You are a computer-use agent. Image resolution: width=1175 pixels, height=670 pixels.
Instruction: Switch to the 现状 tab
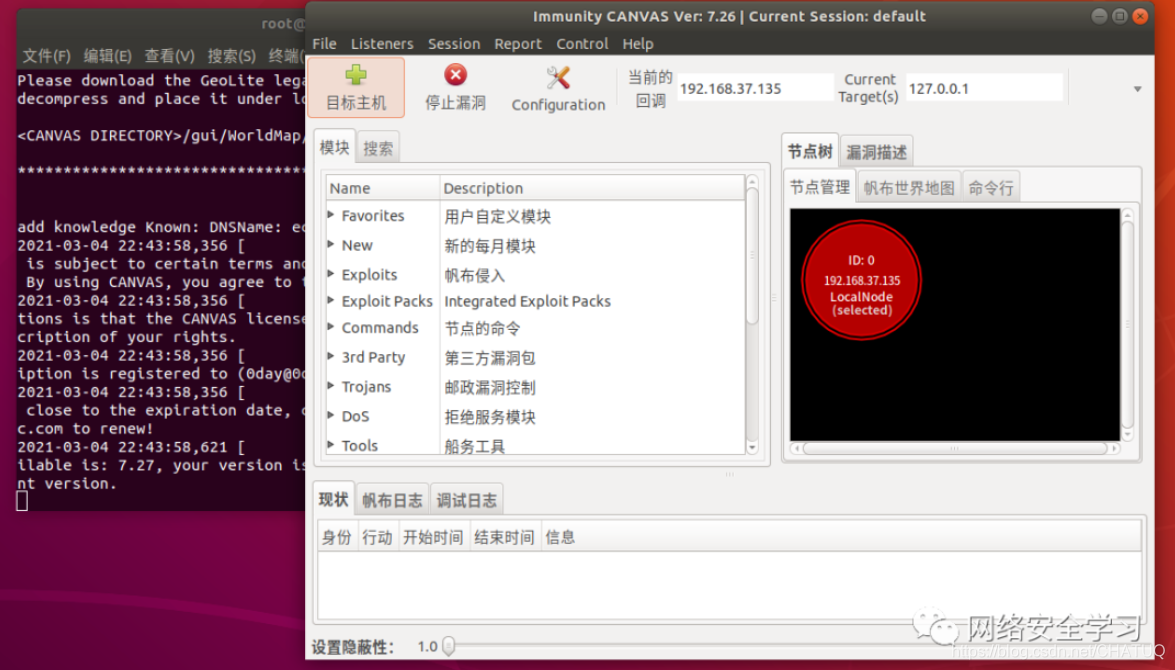point(333,499)
